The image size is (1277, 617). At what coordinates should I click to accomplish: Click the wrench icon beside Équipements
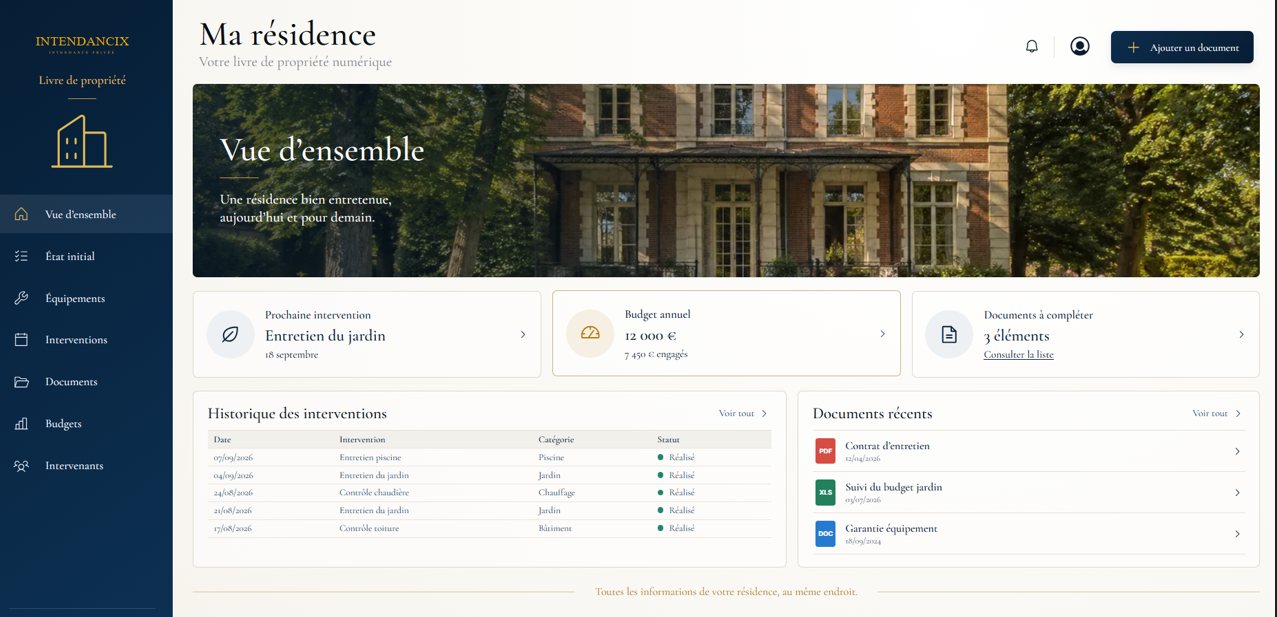(x=21, y=298)
